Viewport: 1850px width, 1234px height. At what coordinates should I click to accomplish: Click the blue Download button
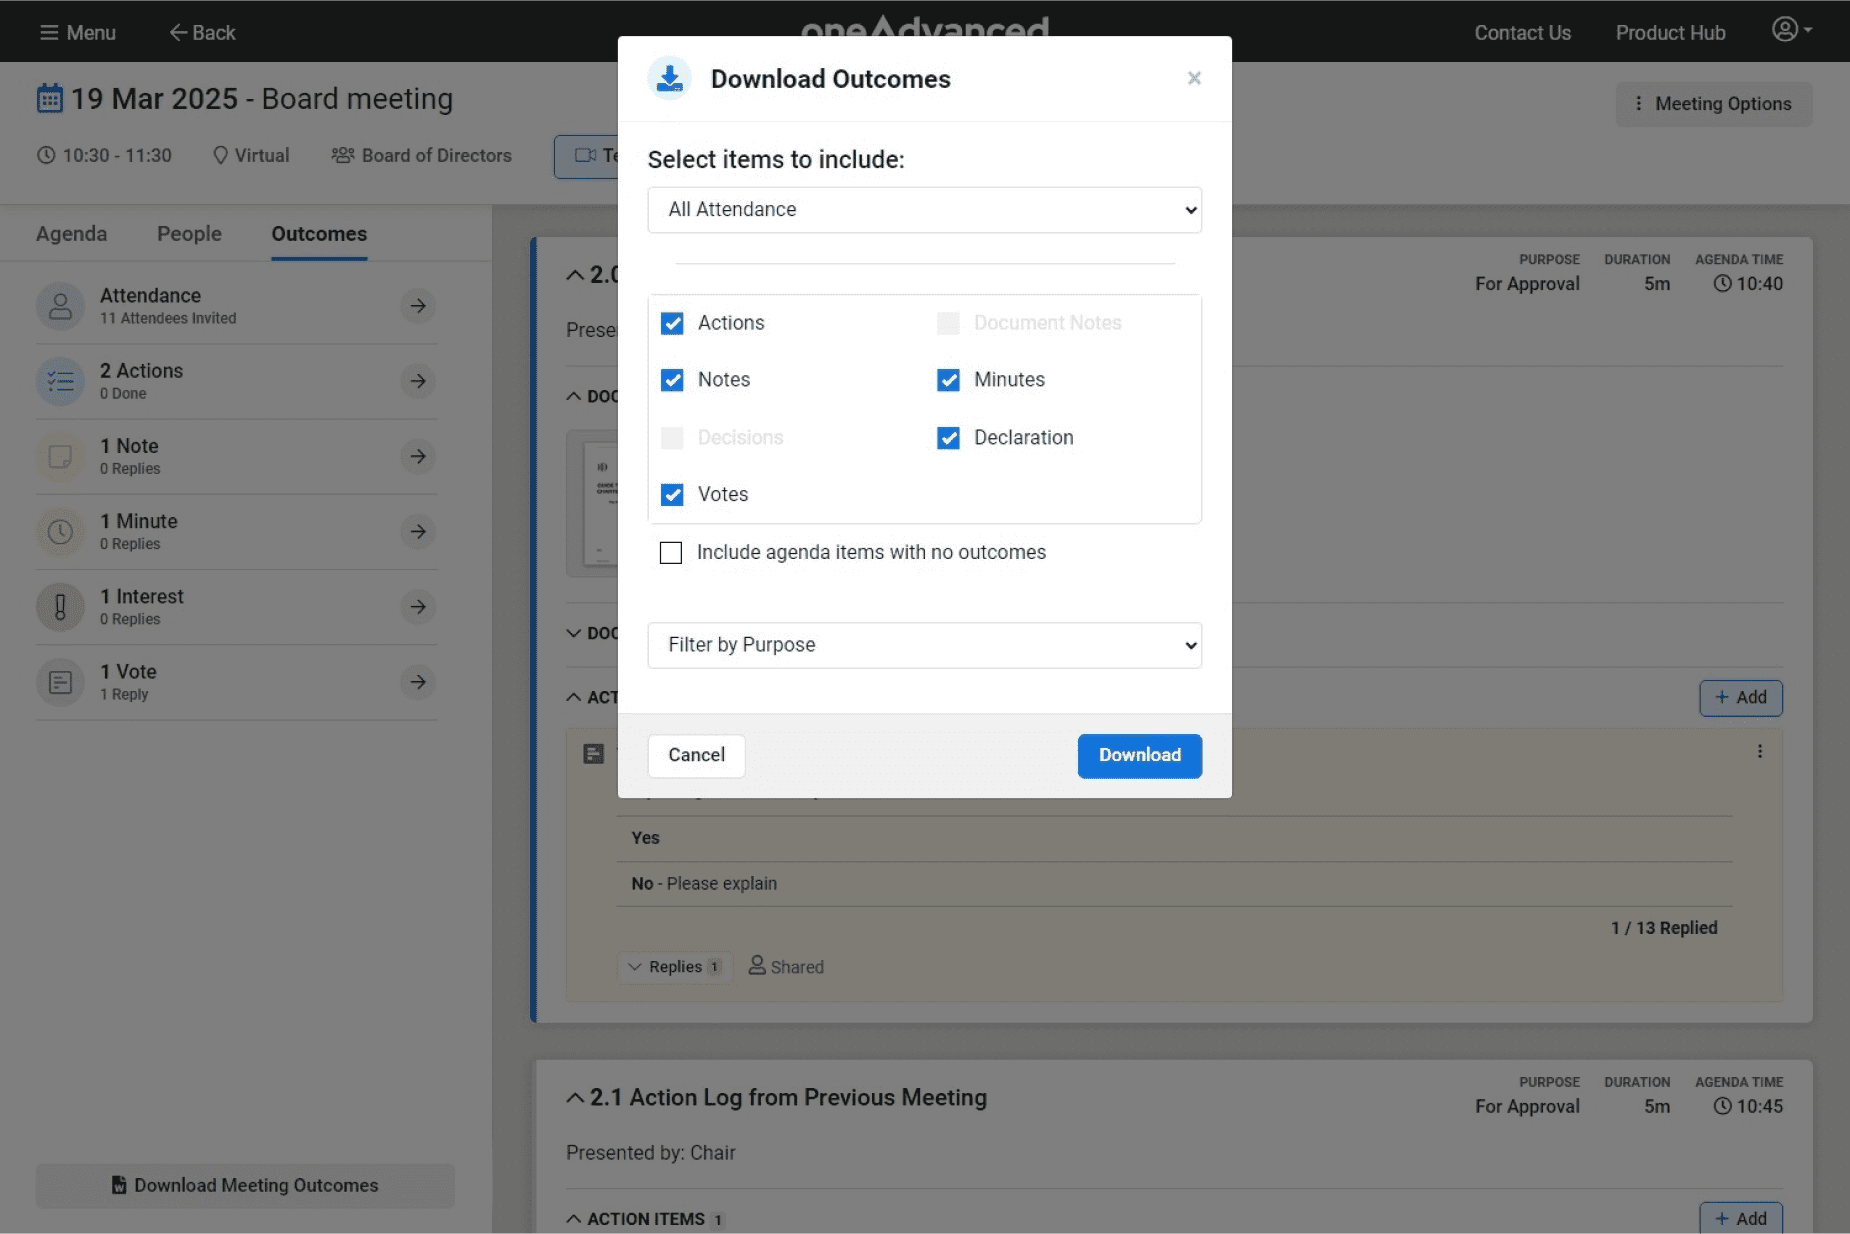tap(1139, 755)
